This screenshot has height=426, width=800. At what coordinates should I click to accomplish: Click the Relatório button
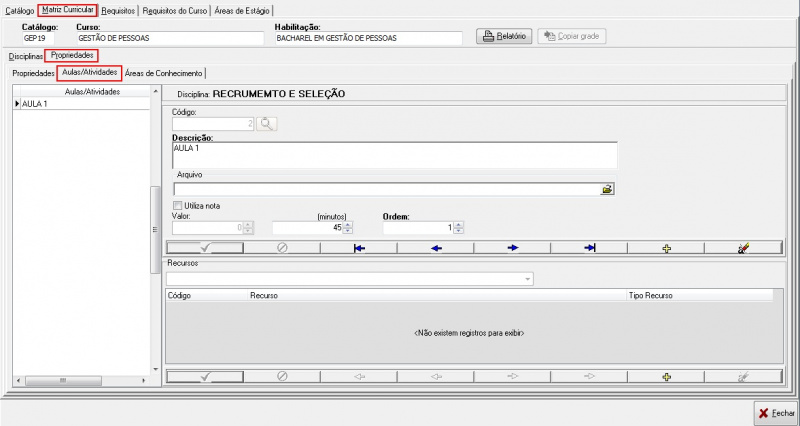coord(504,37)
